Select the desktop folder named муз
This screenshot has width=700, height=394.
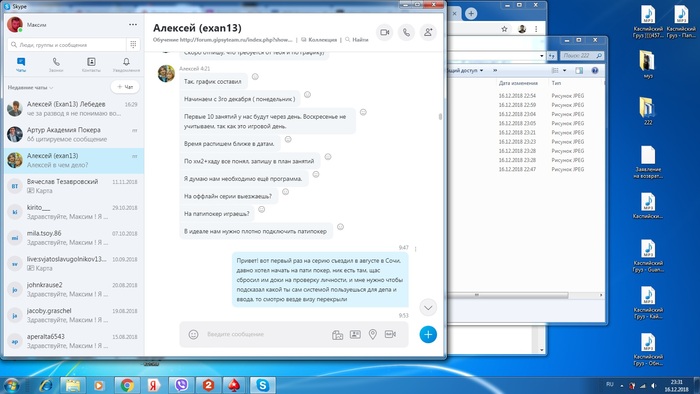(648, 64)
